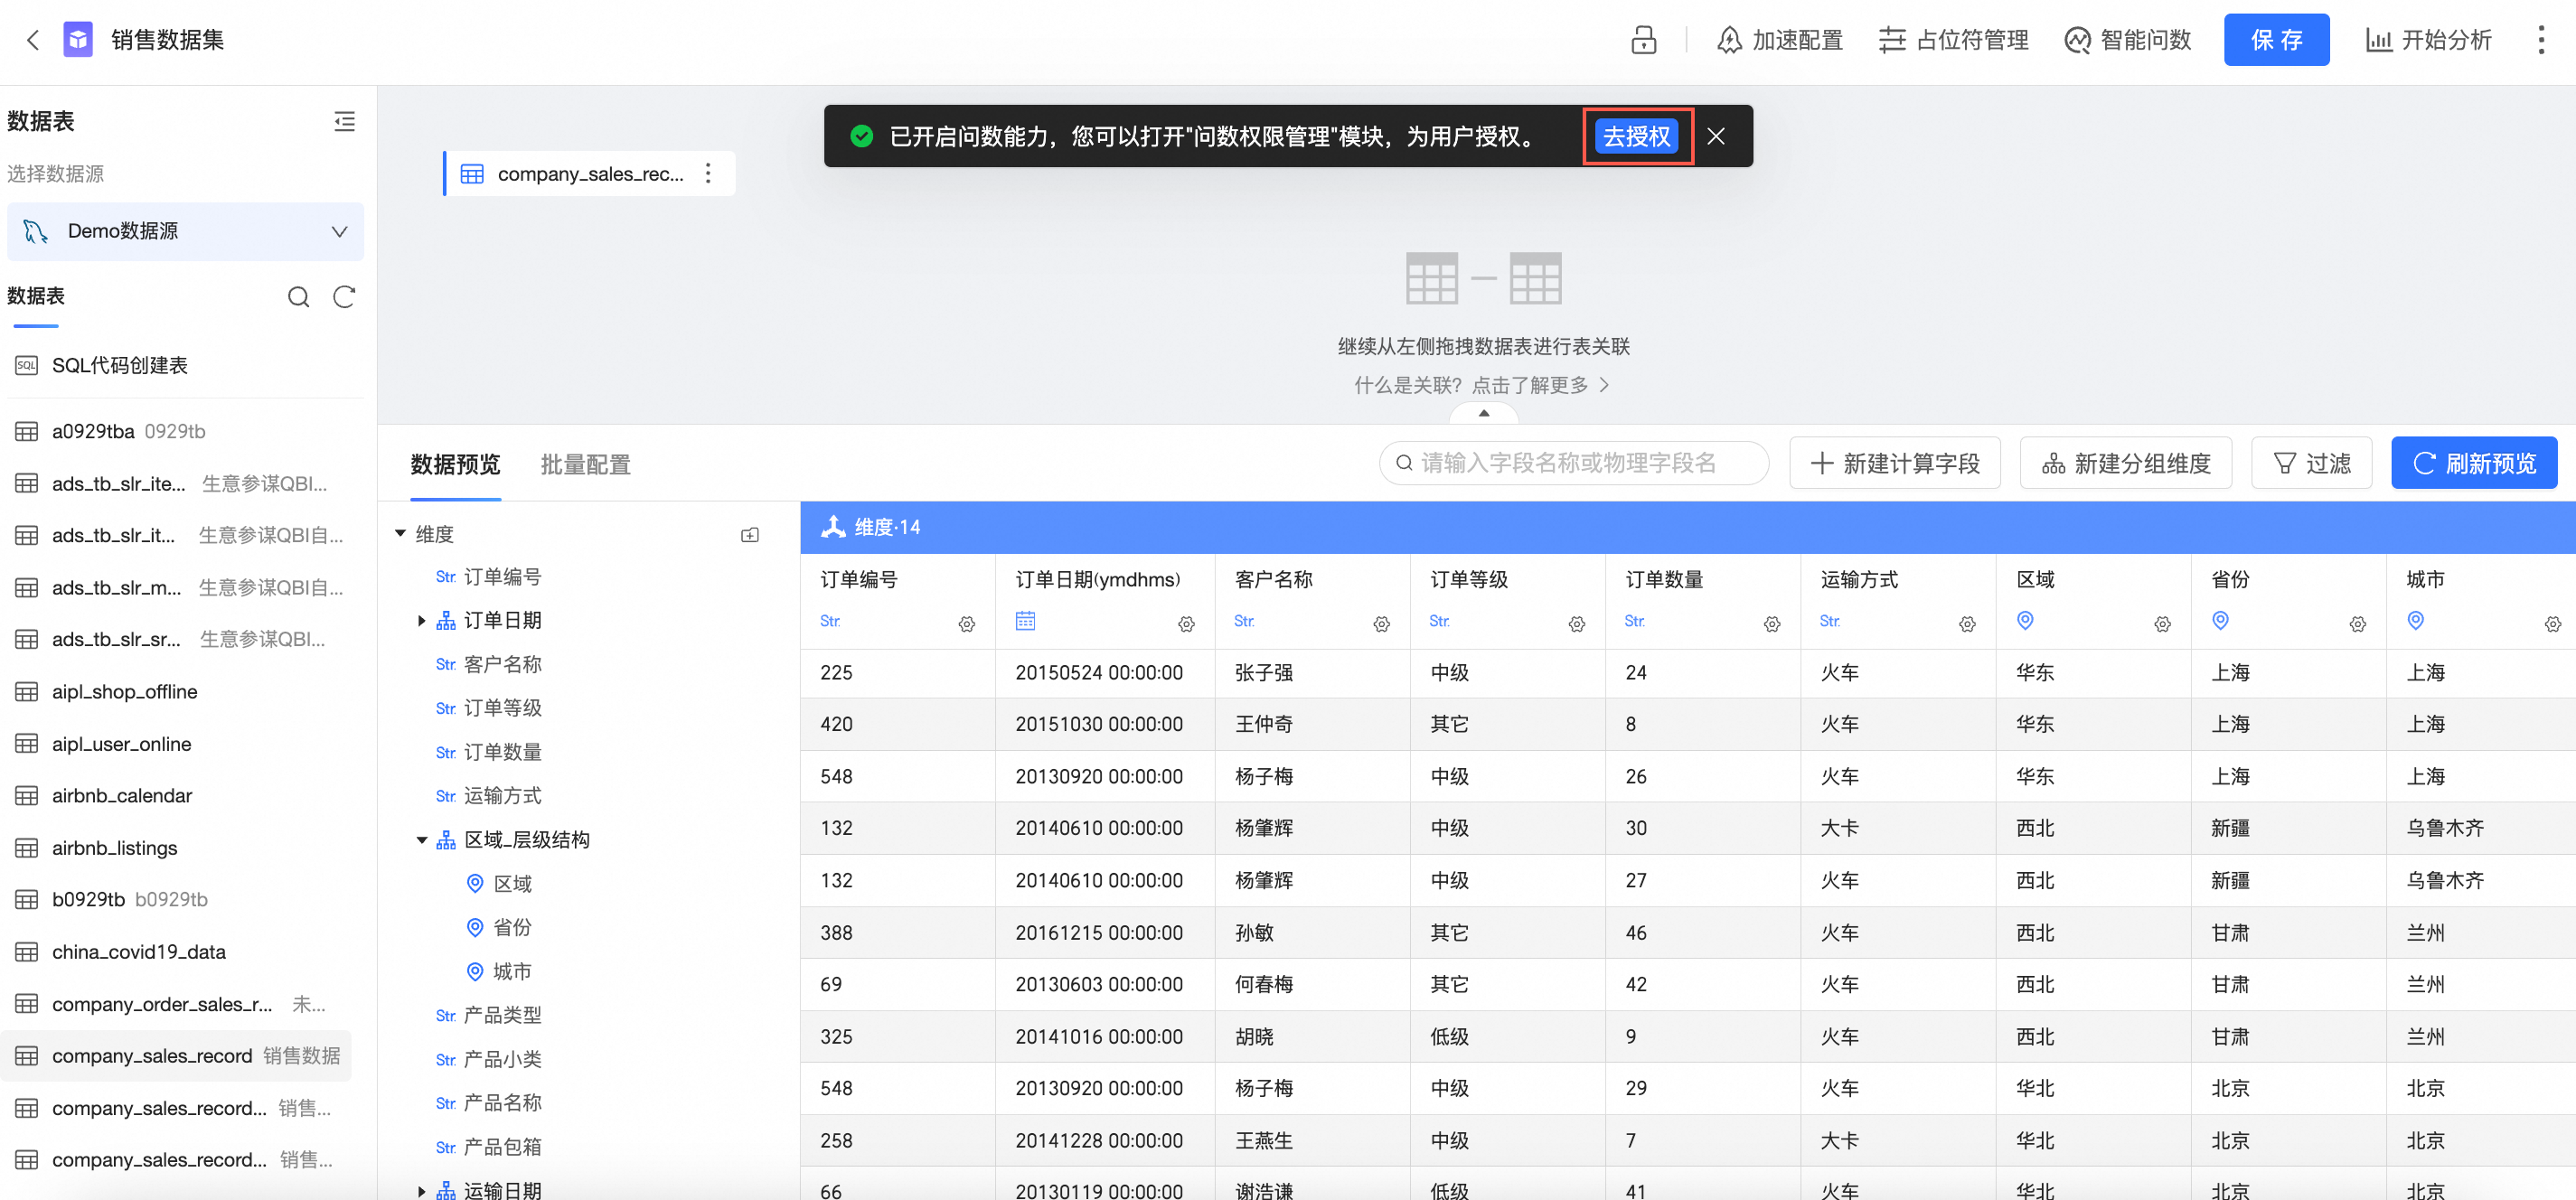
Task: Click 开始分析
Action: tap(2428, 40)
